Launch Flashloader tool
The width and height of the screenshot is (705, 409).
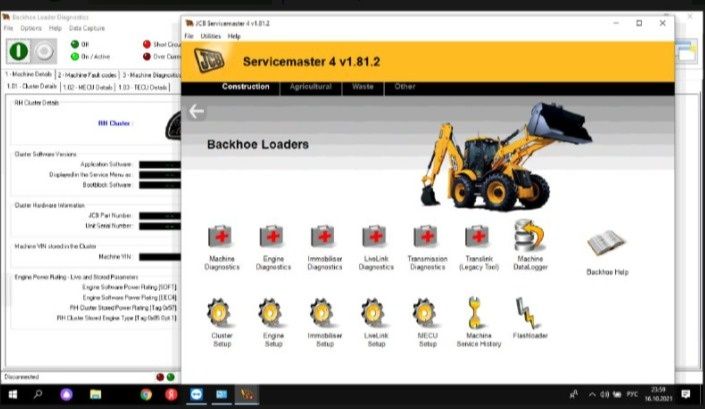[530, 318]
